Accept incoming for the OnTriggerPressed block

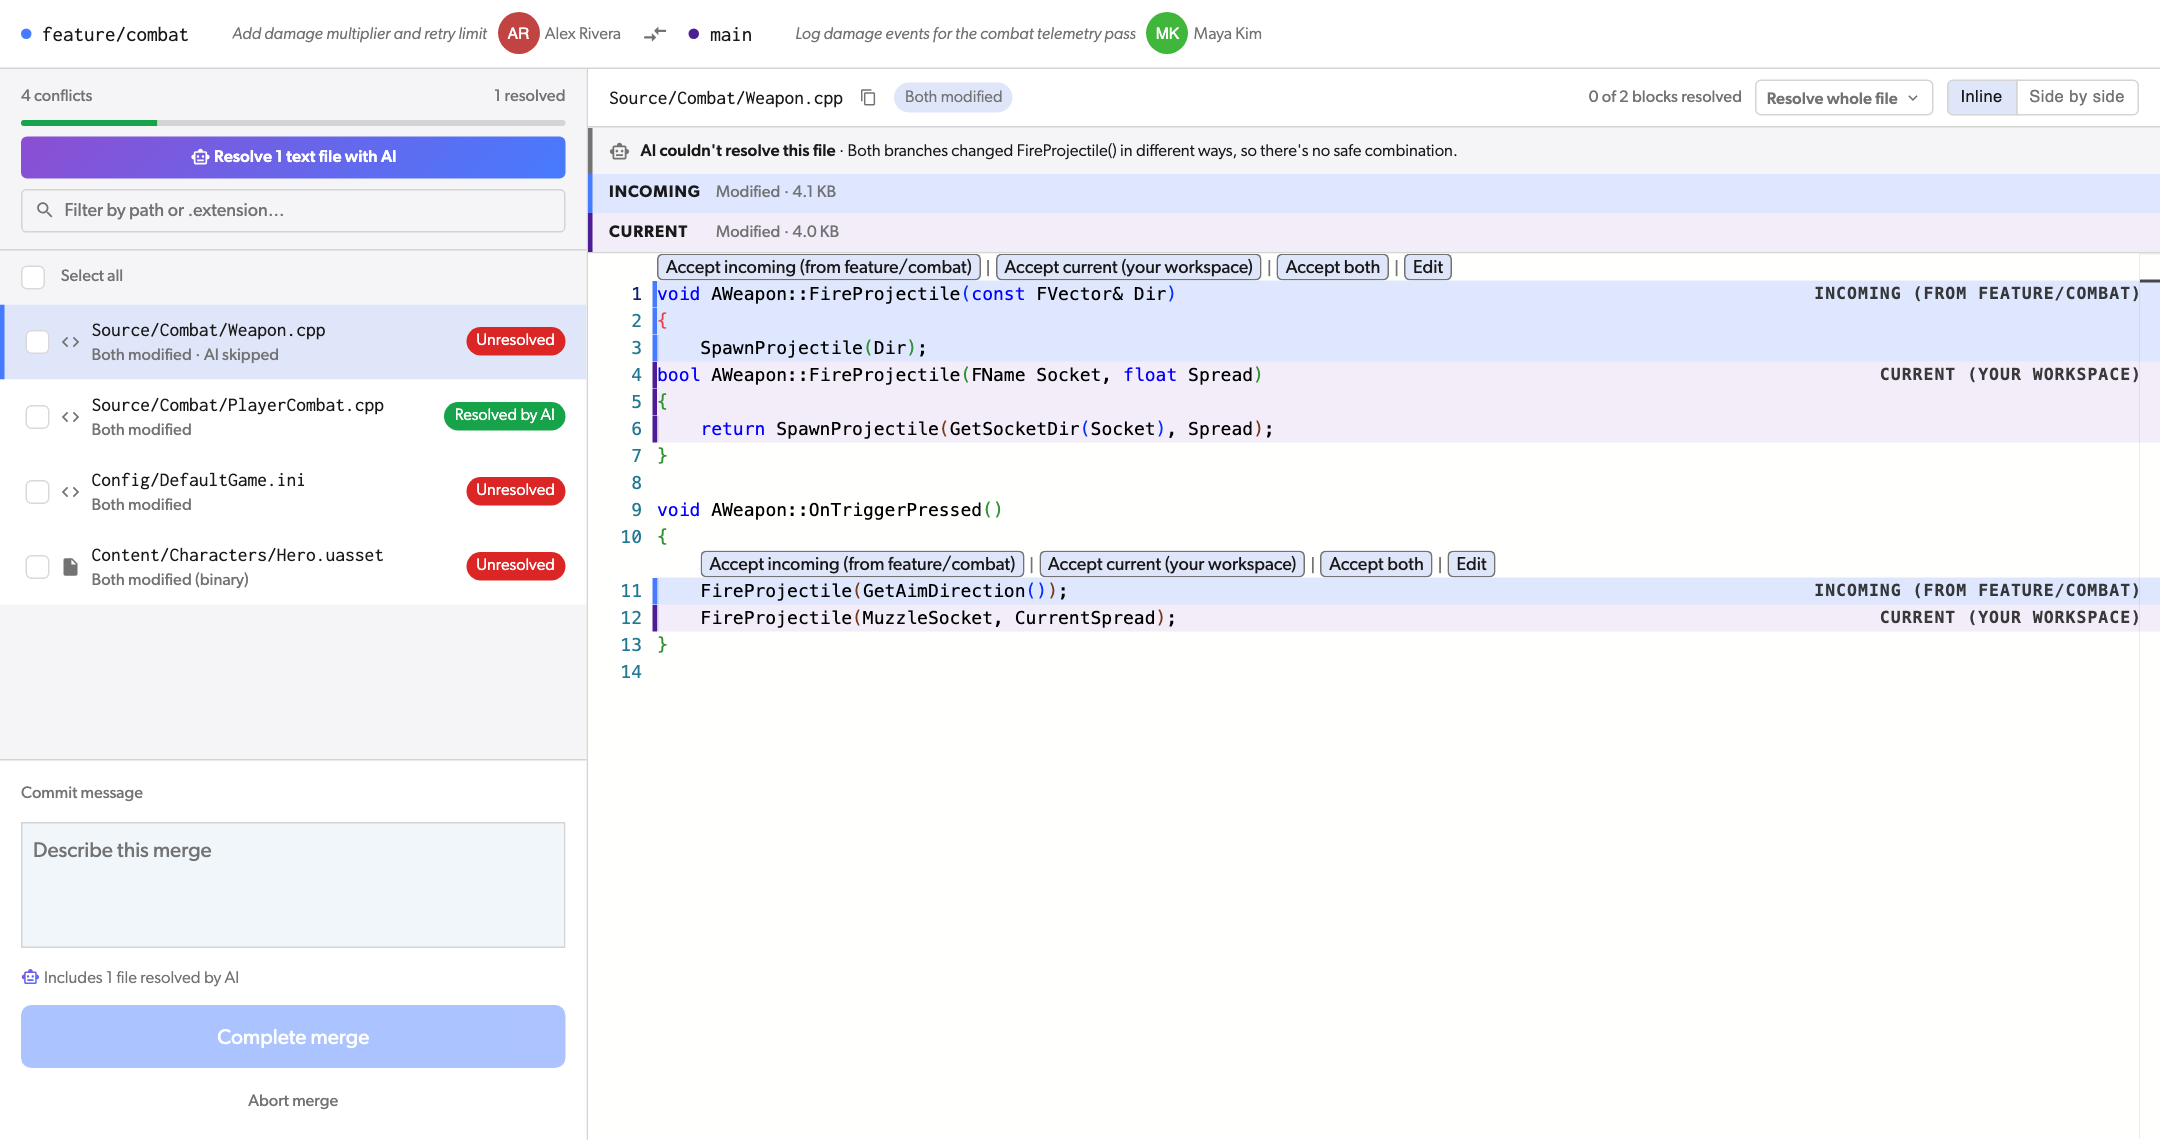coord(862,564)
